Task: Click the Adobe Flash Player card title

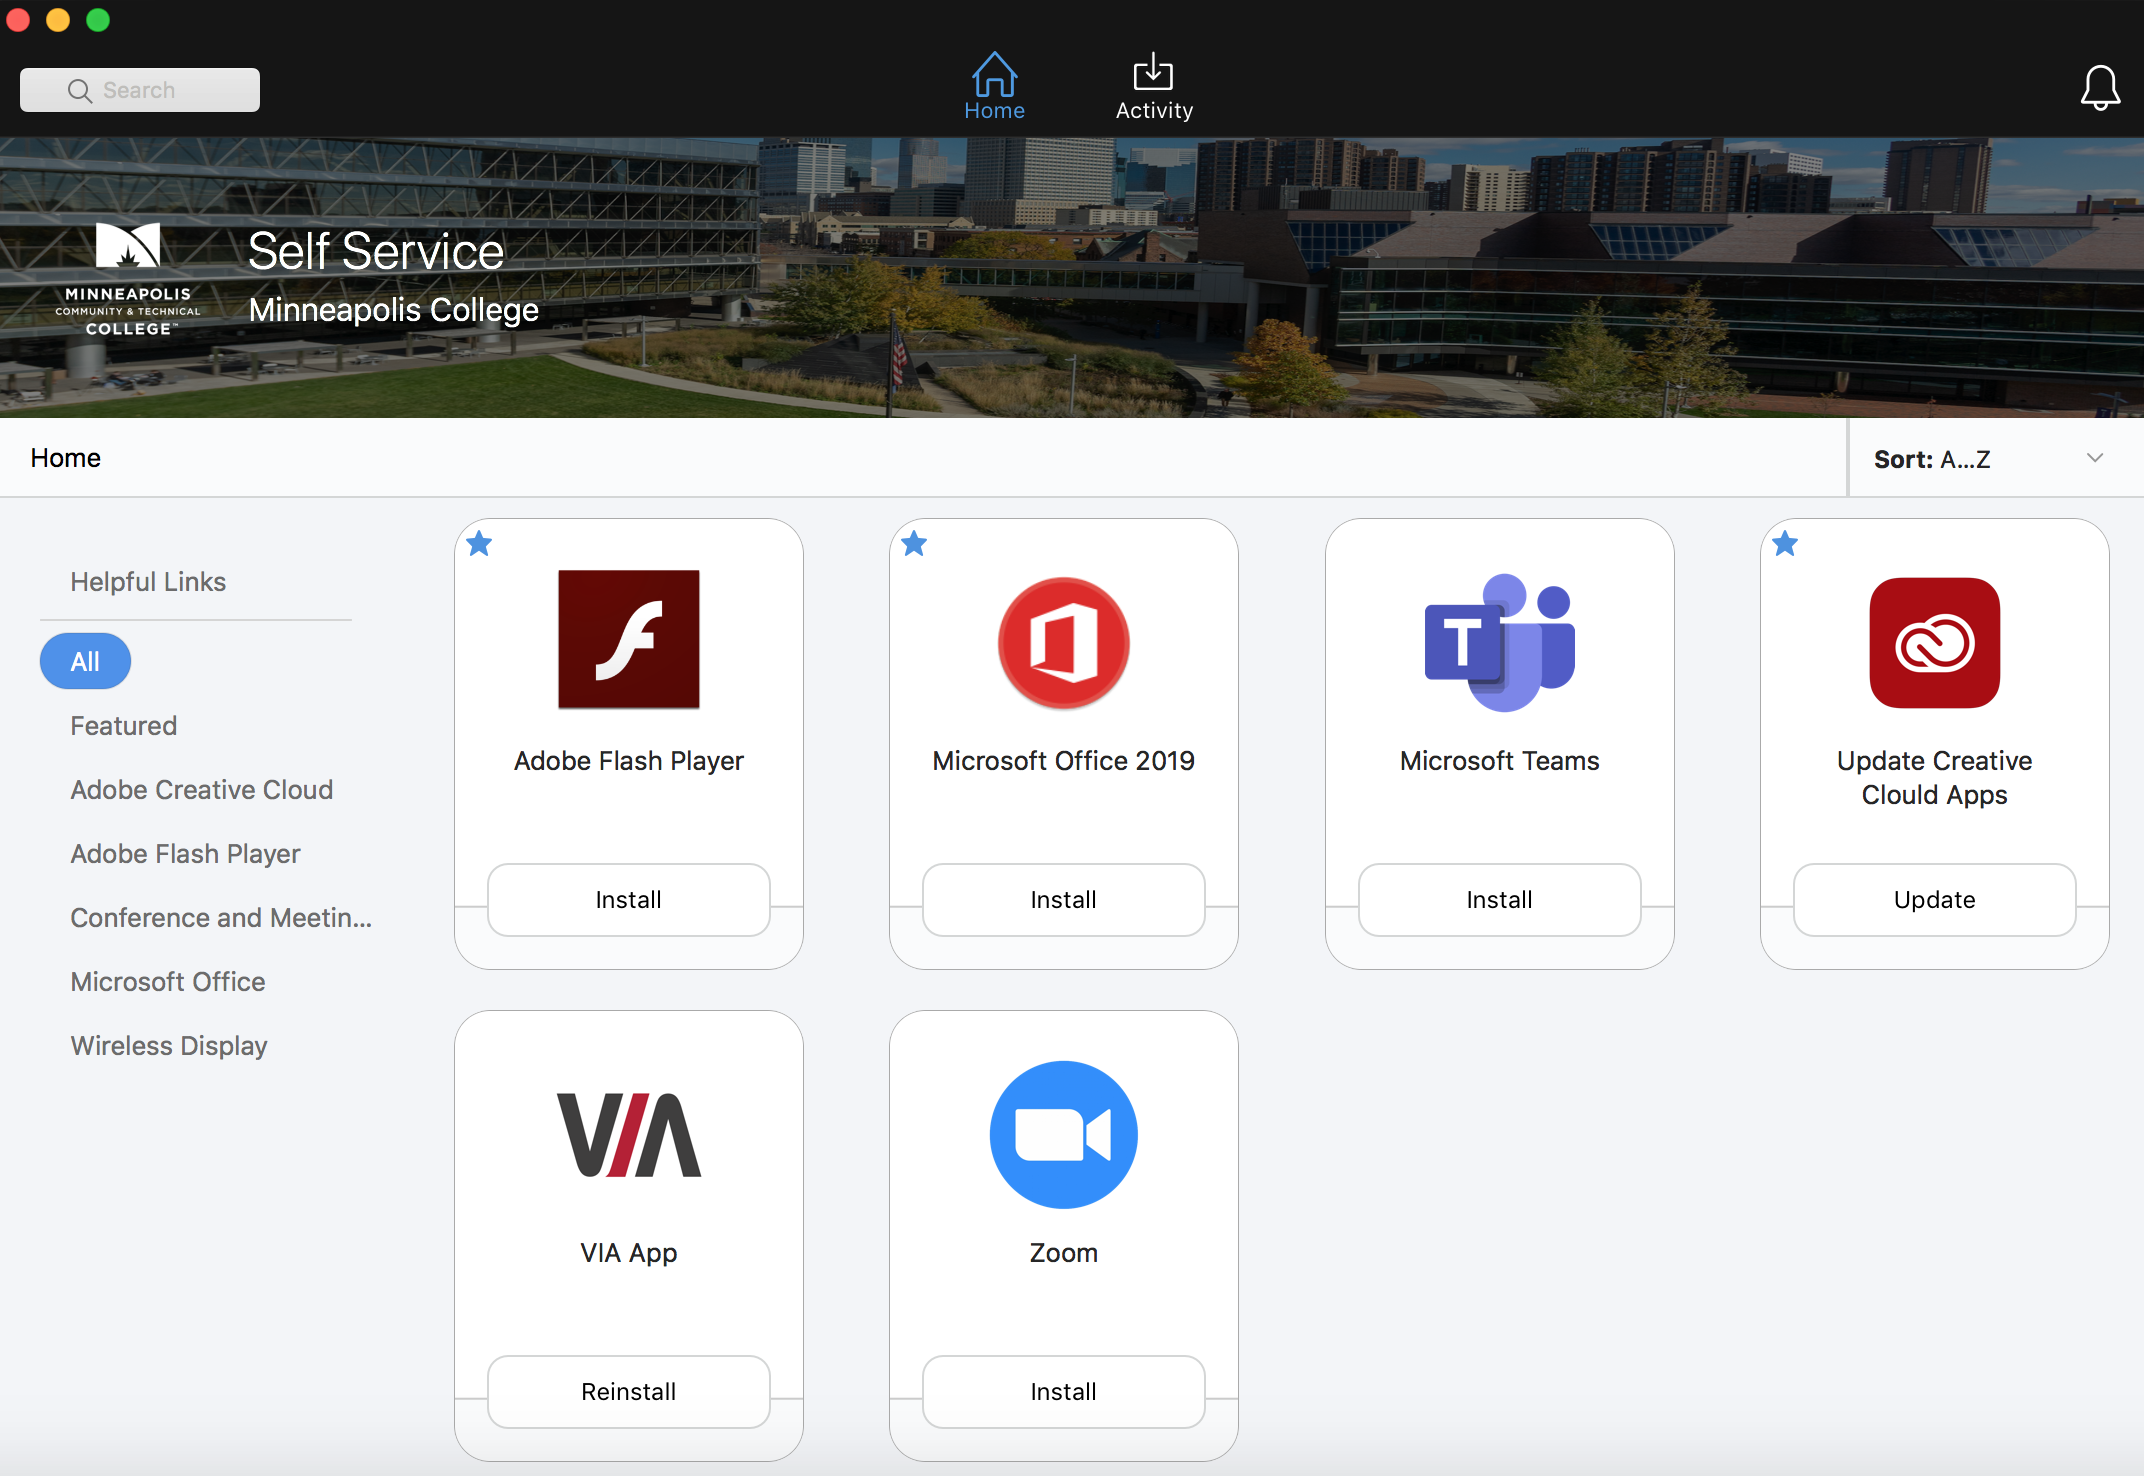Action: tap(629, 761)
